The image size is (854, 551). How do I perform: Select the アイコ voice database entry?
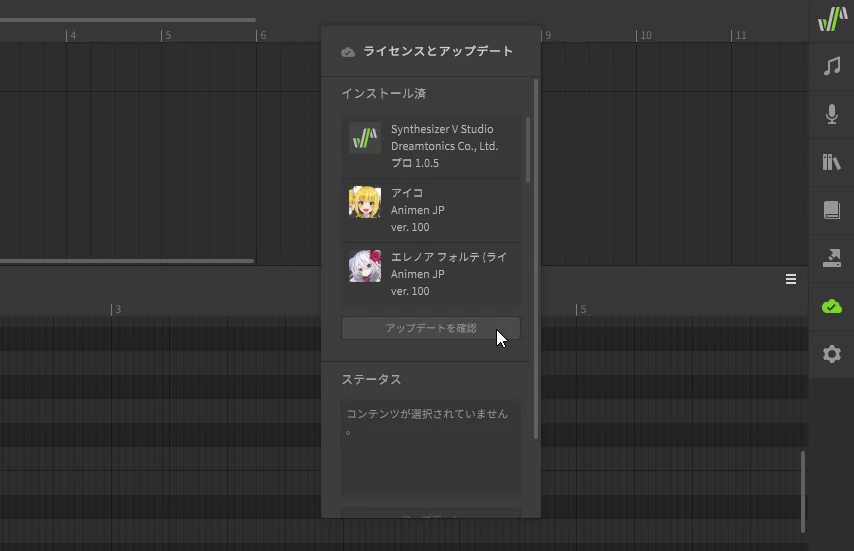click(x=431, y=210)
